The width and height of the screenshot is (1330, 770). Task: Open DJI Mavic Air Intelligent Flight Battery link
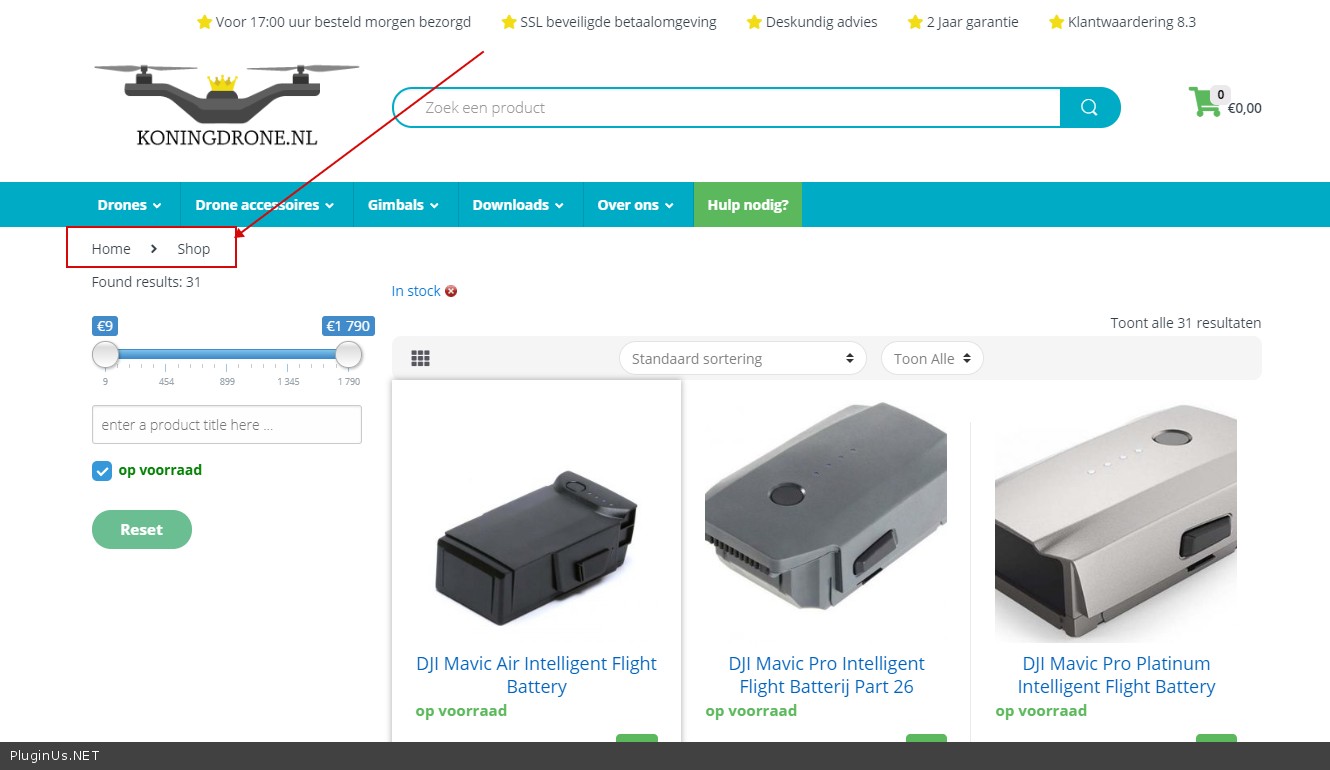[x=536, y=675]
